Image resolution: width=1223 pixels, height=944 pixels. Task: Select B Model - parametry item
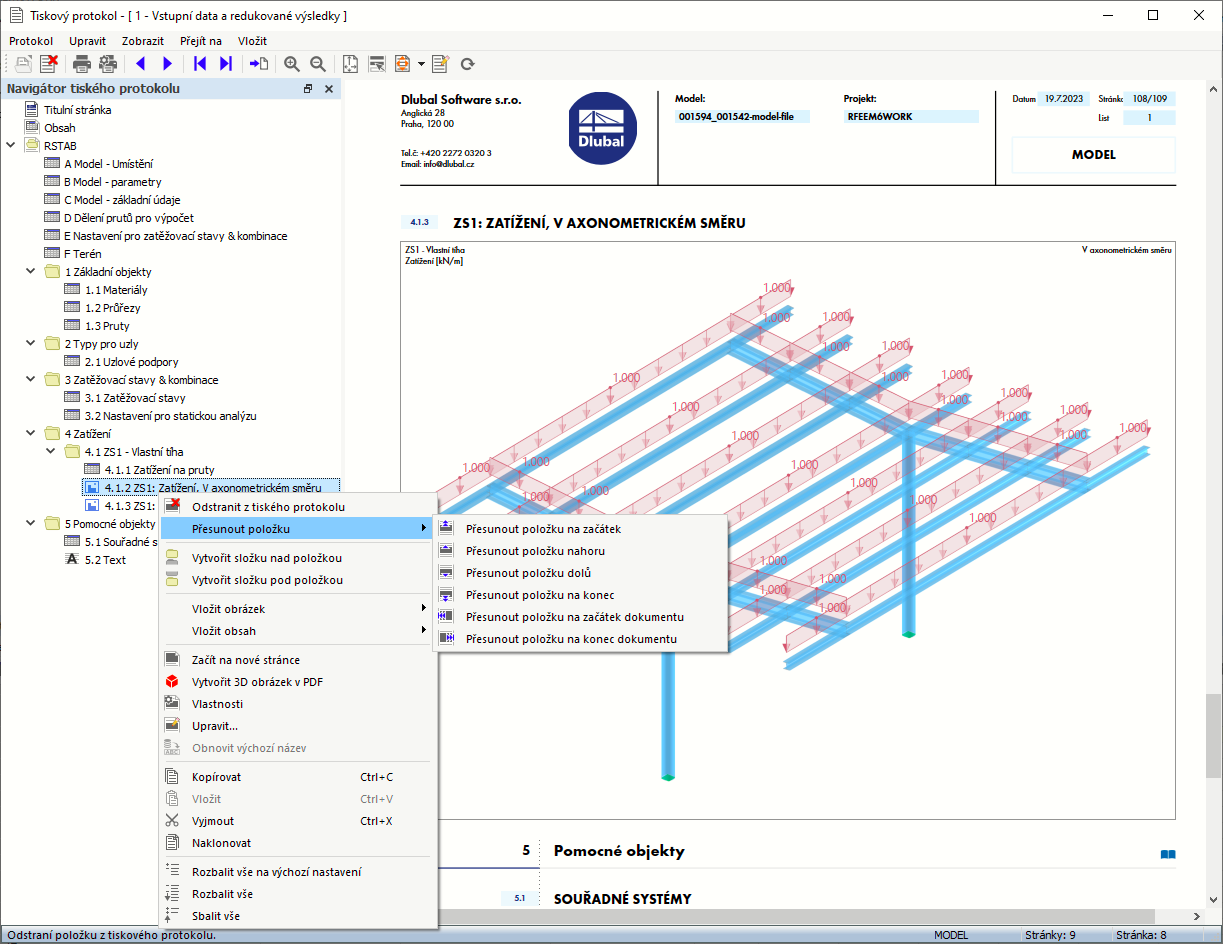pos(112,182)
